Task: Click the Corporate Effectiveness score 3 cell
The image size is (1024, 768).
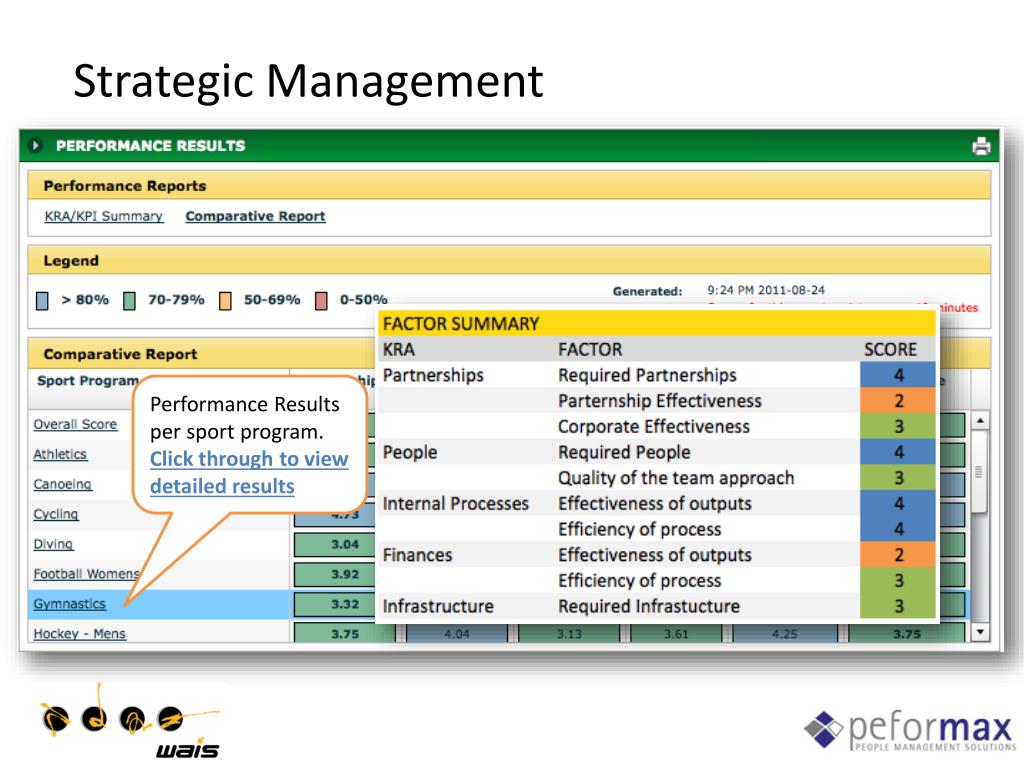Action: [x=898, y=426]
